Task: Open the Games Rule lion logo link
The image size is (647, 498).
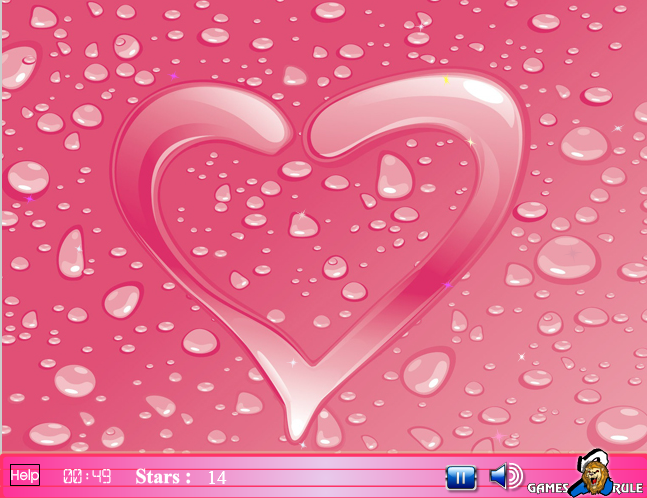Action: click(x=586, y=474)
